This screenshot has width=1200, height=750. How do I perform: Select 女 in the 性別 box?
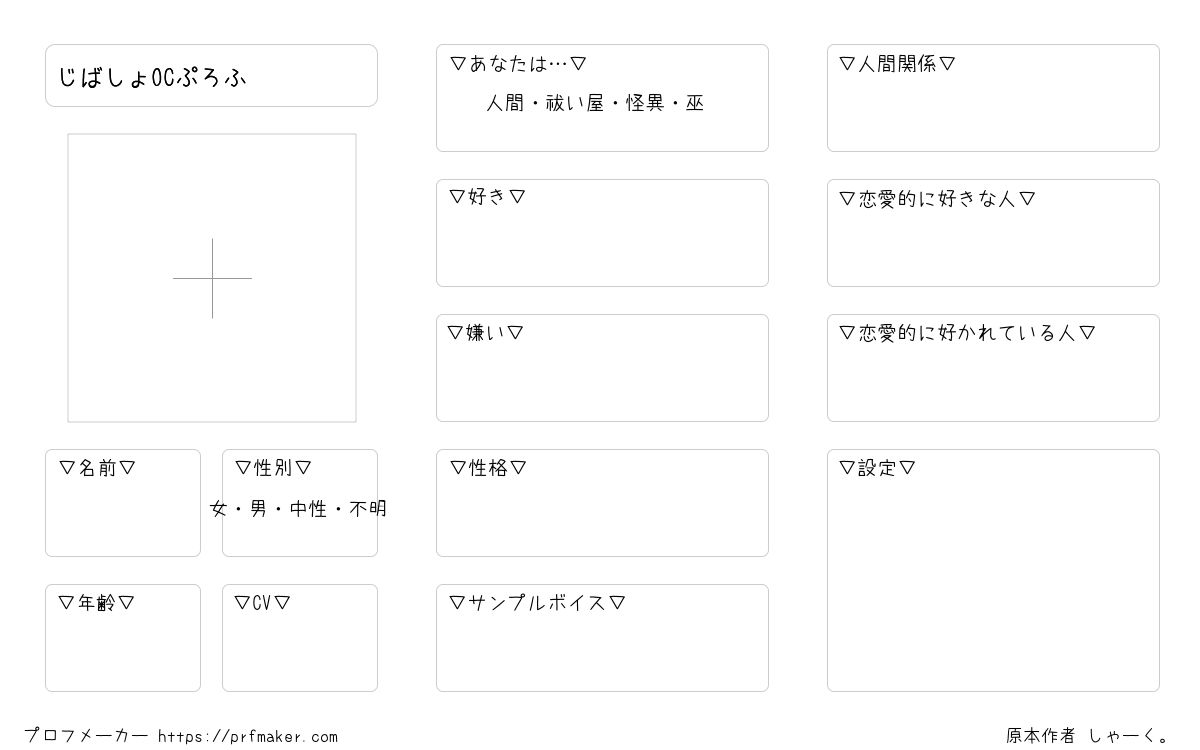click(219, 509)
